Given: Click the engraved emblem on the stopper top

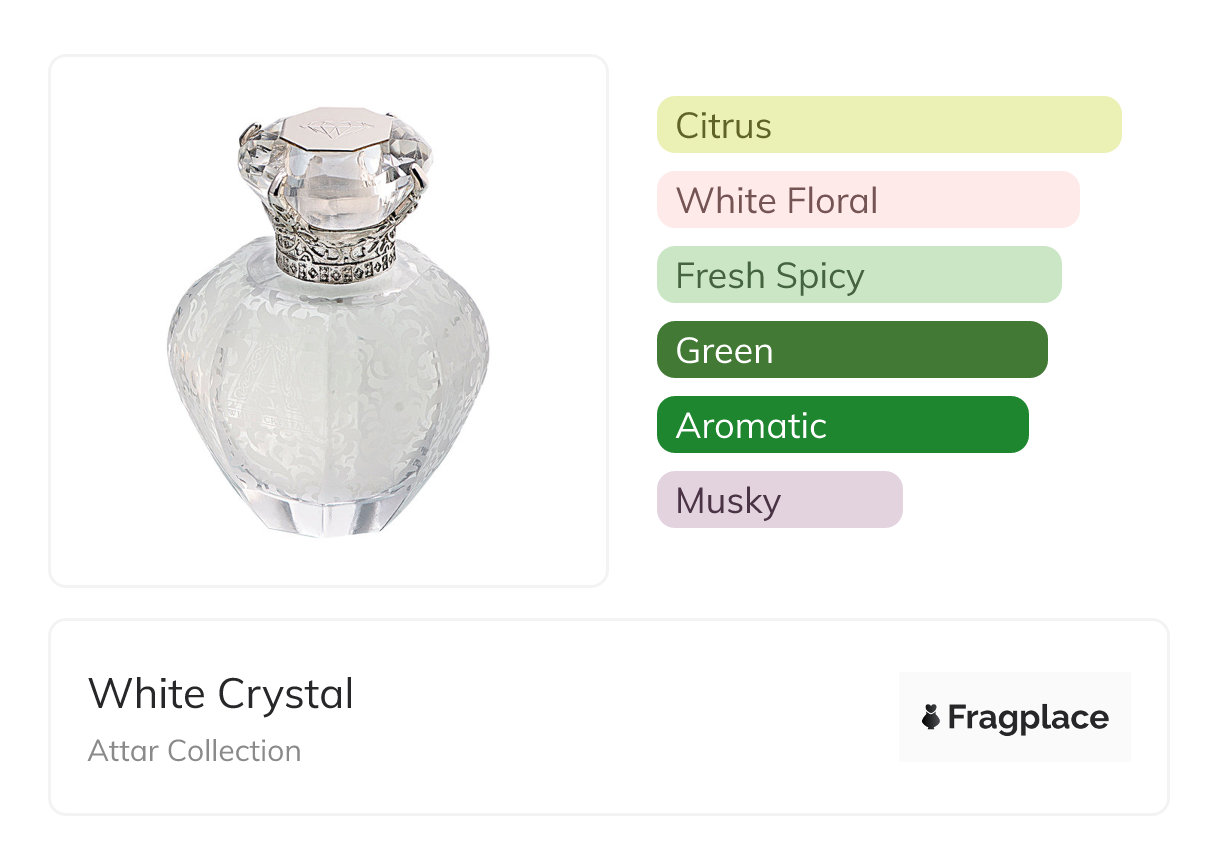Looking at the screenshot, I should pyautogui.click(x=325, y=128).
